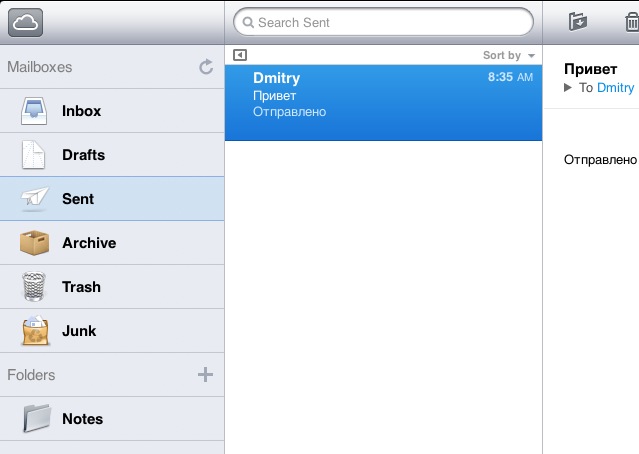Screen dimensions: 639x454
Task: Collapse the mailbox sidebar panel arrow
Action: pyautogui.click(x=239, y=56)
